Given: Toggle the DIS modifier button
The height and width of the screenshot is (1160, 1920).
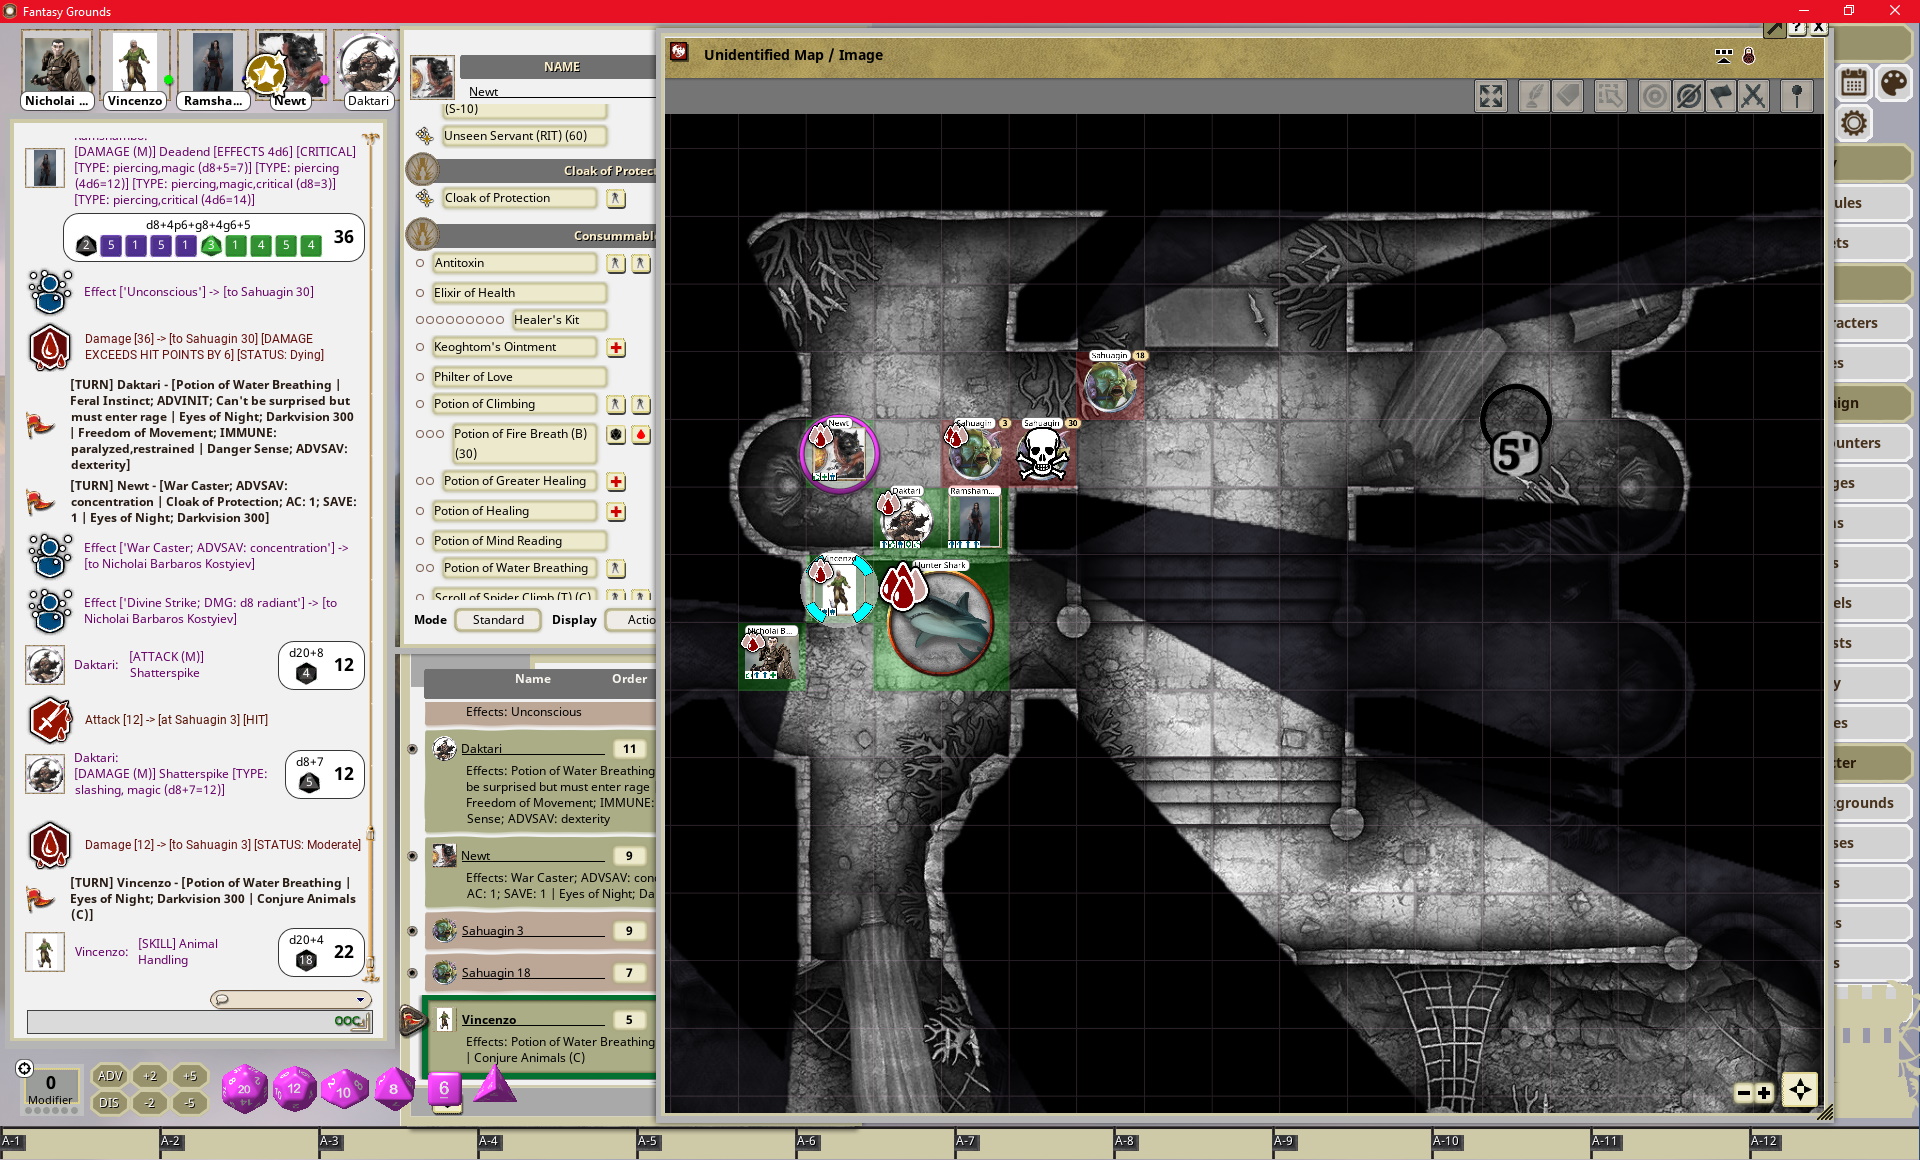Looking at the screenshot, I should (x=110, y=1103).
